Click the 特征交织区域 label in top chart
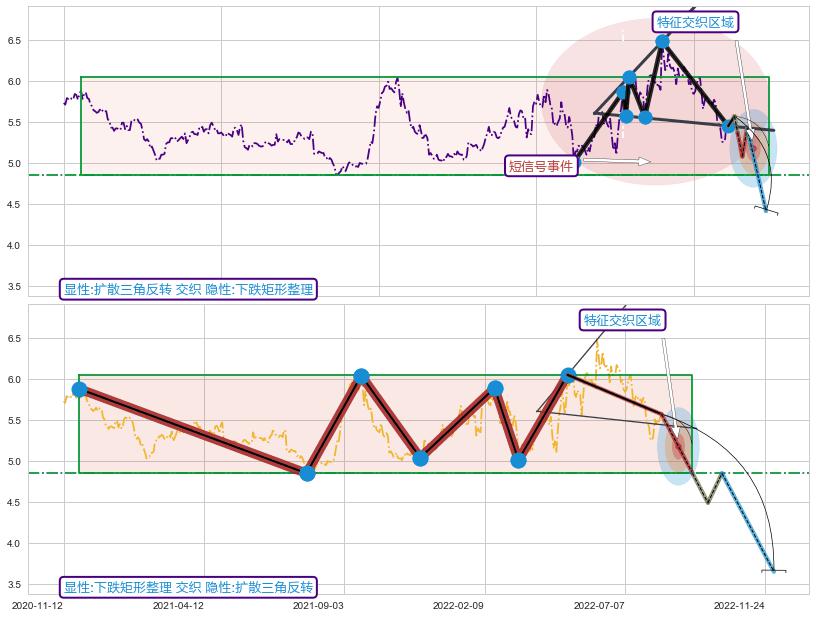 click(x=695, y=22)
